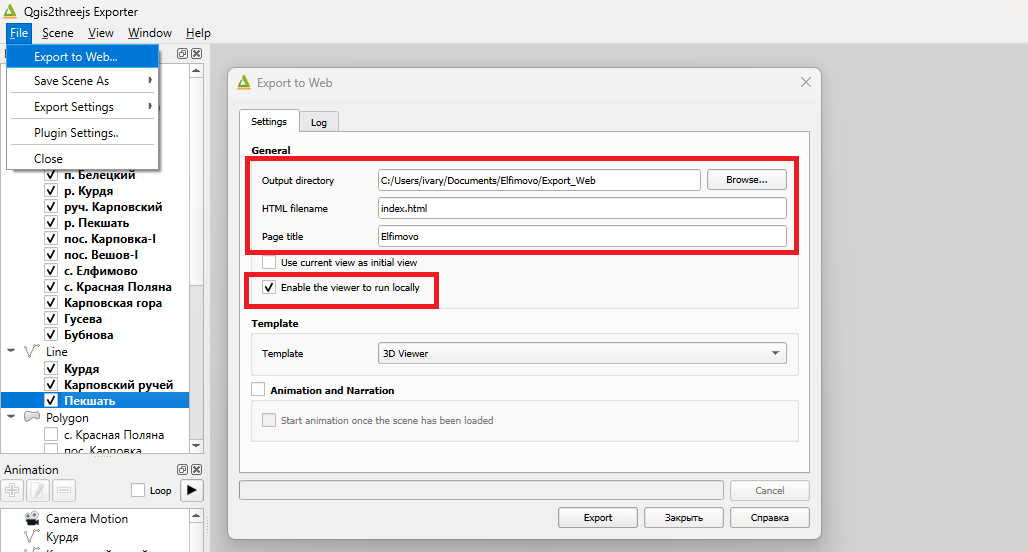The image size is (1028, 552).
Task: Click the HTML filename field
Action: coord(582,208)
